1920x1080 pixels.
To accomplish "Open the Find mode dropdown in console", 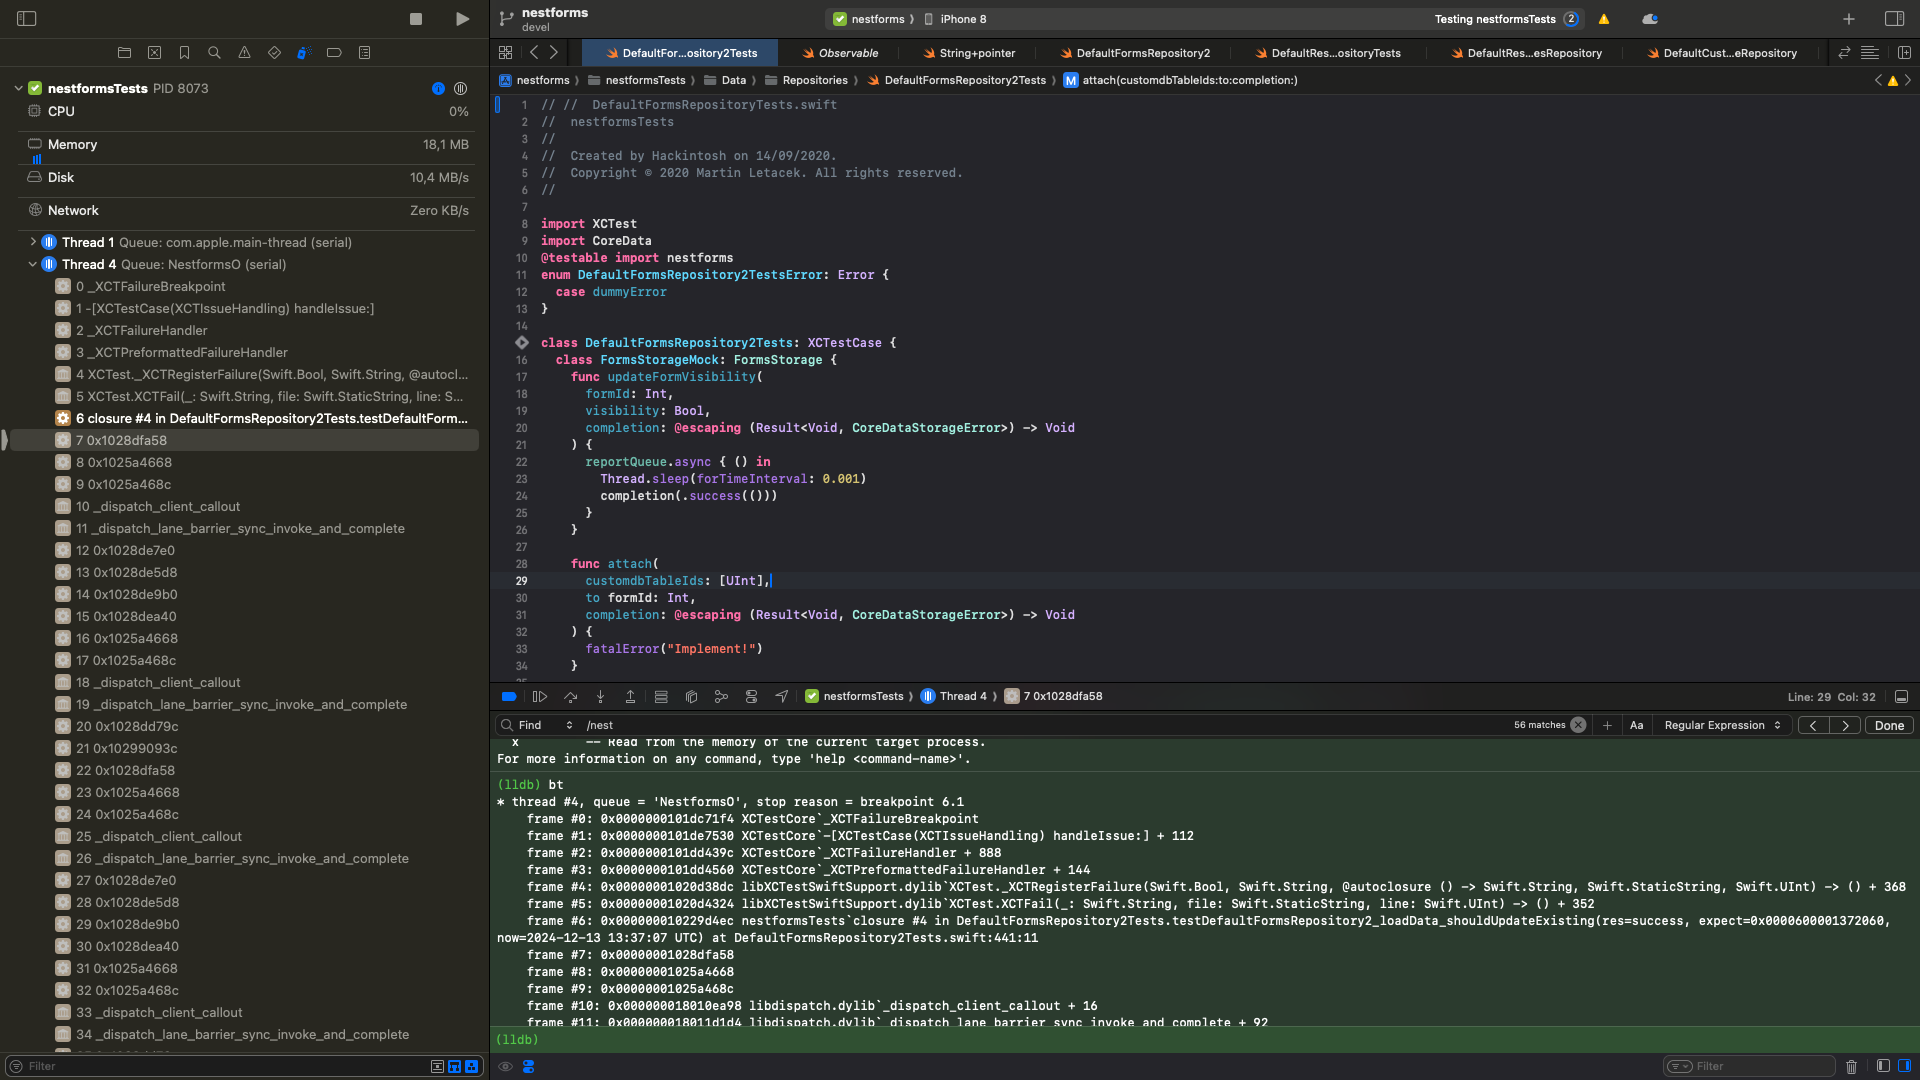I will coord(545,726).
